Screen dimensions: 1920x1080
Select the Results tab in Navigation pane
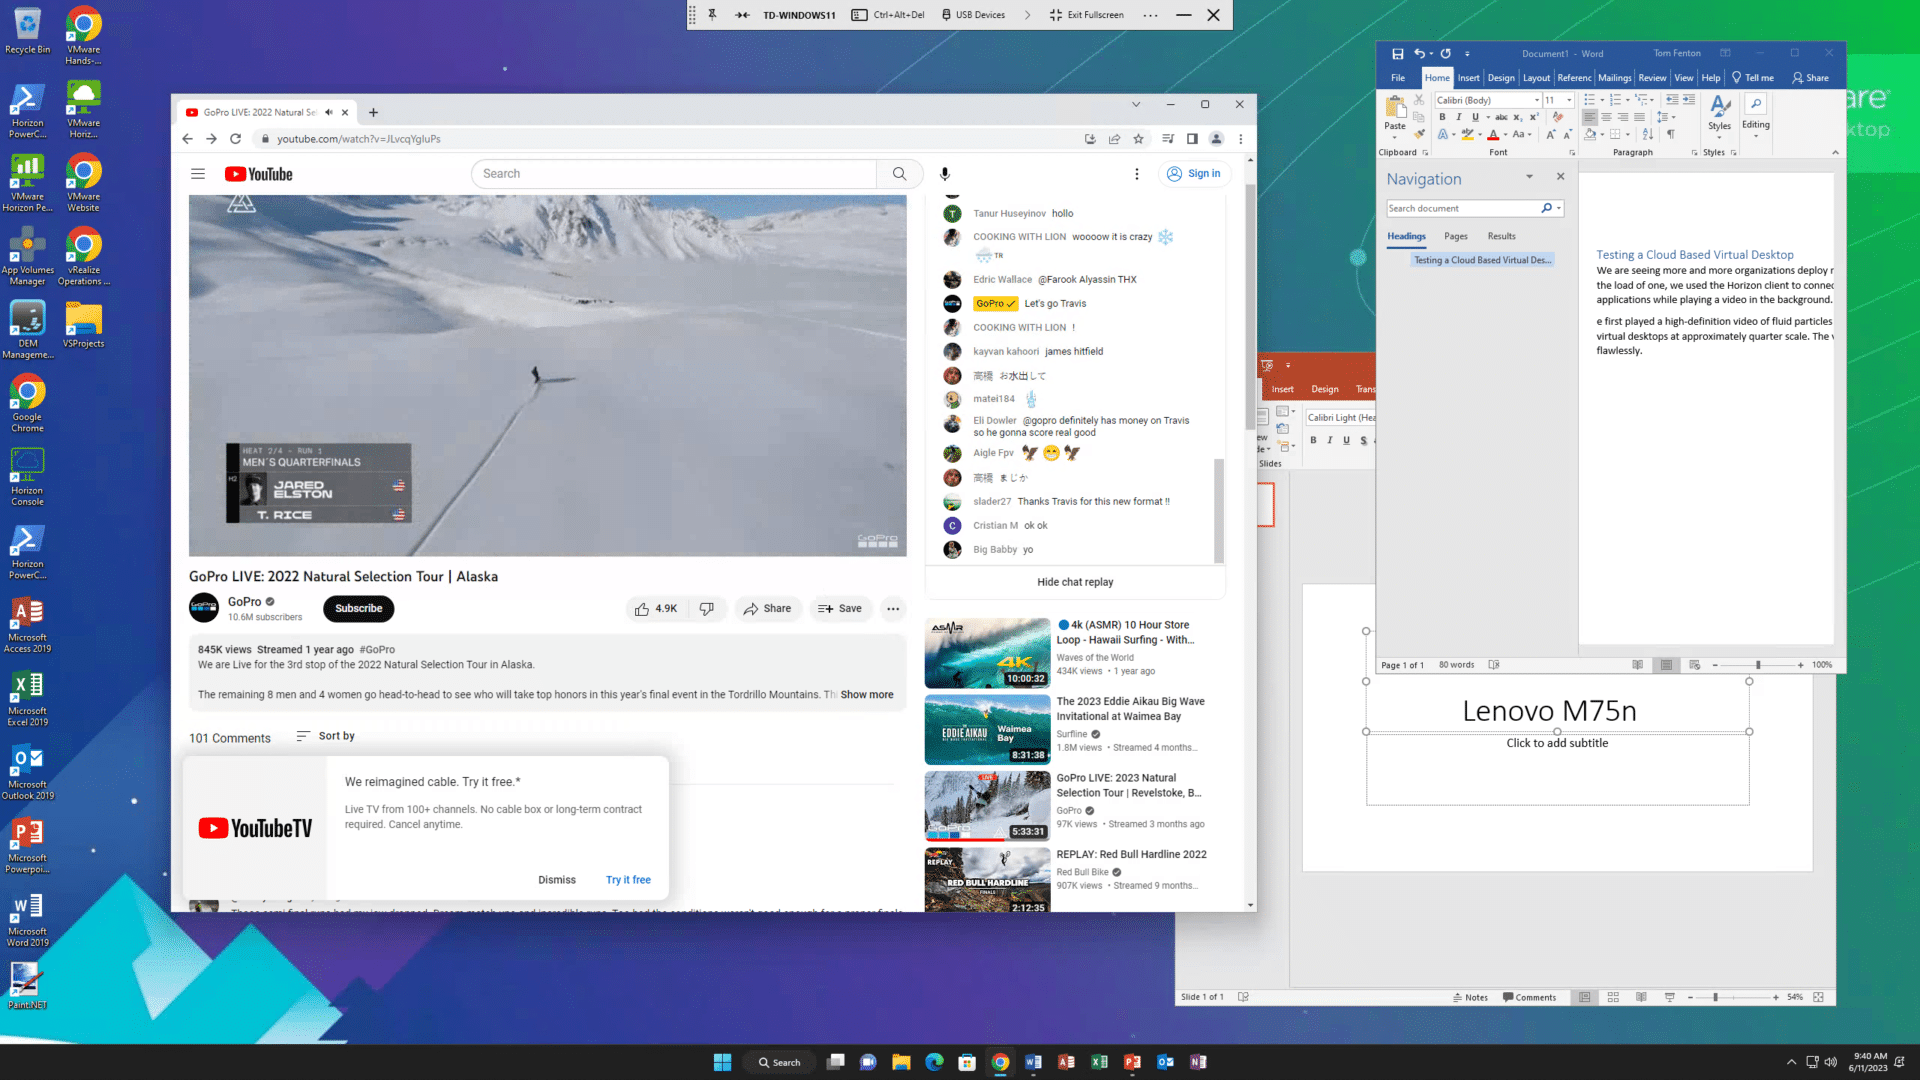tap(1501, 236)
